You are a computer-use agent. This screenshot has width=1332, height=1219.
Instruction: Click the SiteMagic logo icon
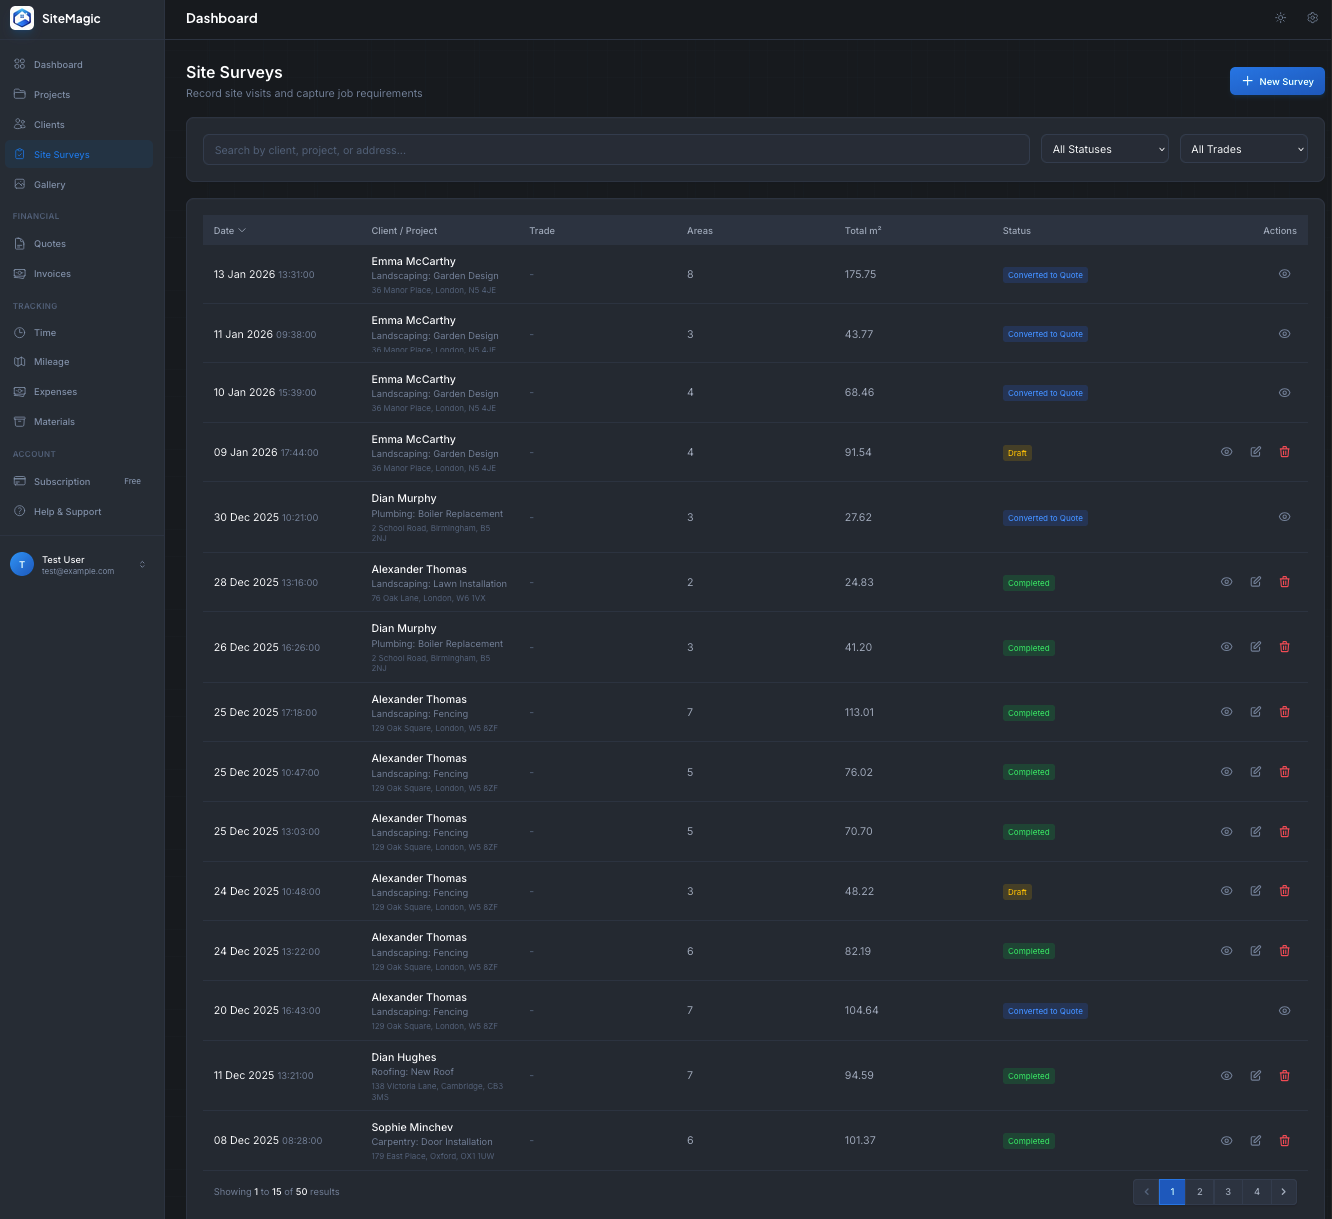coord(22,18)
